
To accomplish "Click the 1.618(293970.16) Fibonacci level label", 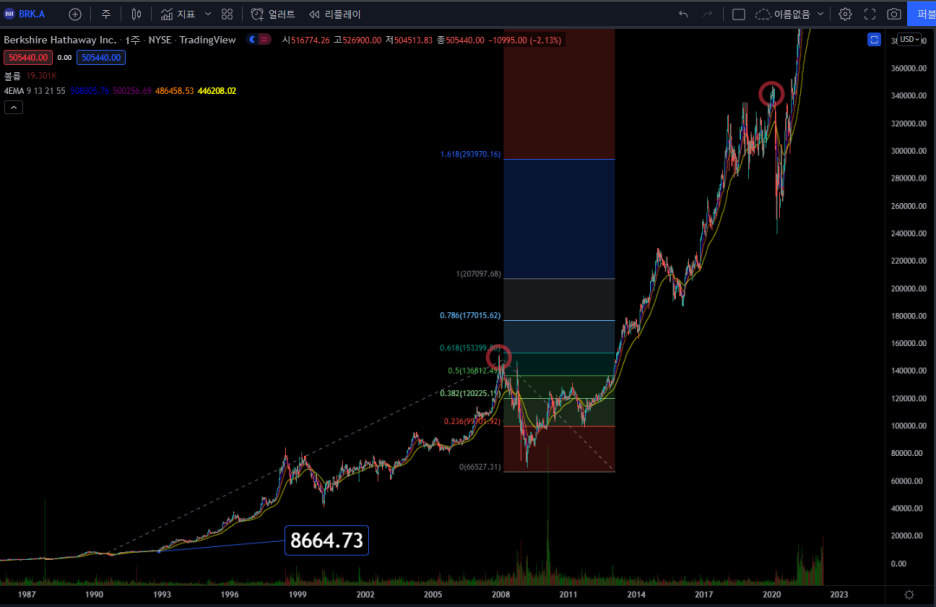I will click(470, 154).
